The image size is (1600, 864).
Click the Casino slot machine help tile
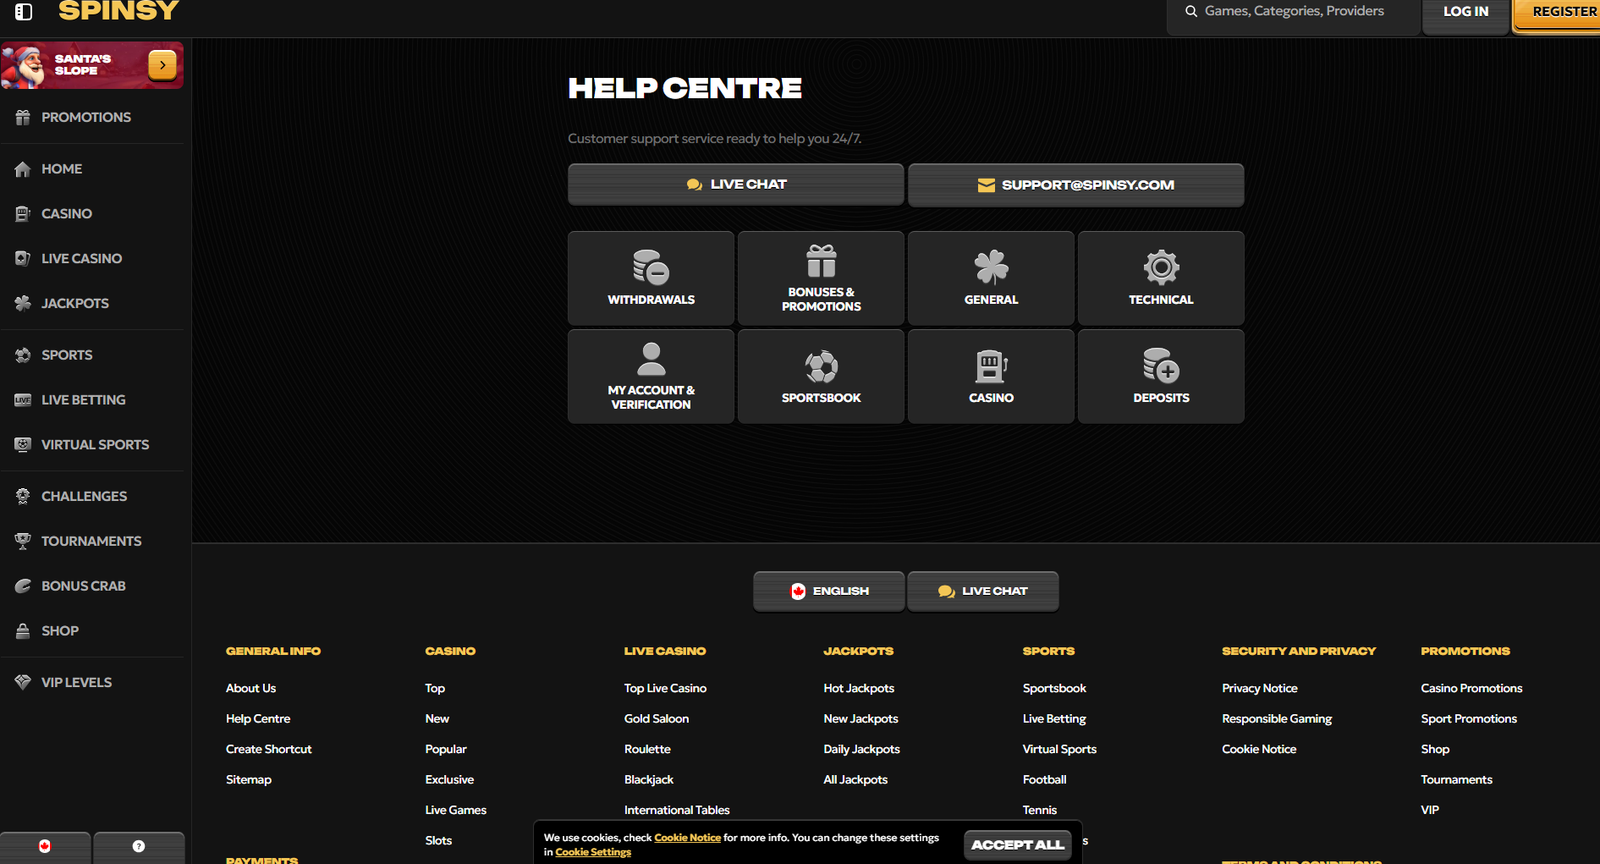(991, 376)
